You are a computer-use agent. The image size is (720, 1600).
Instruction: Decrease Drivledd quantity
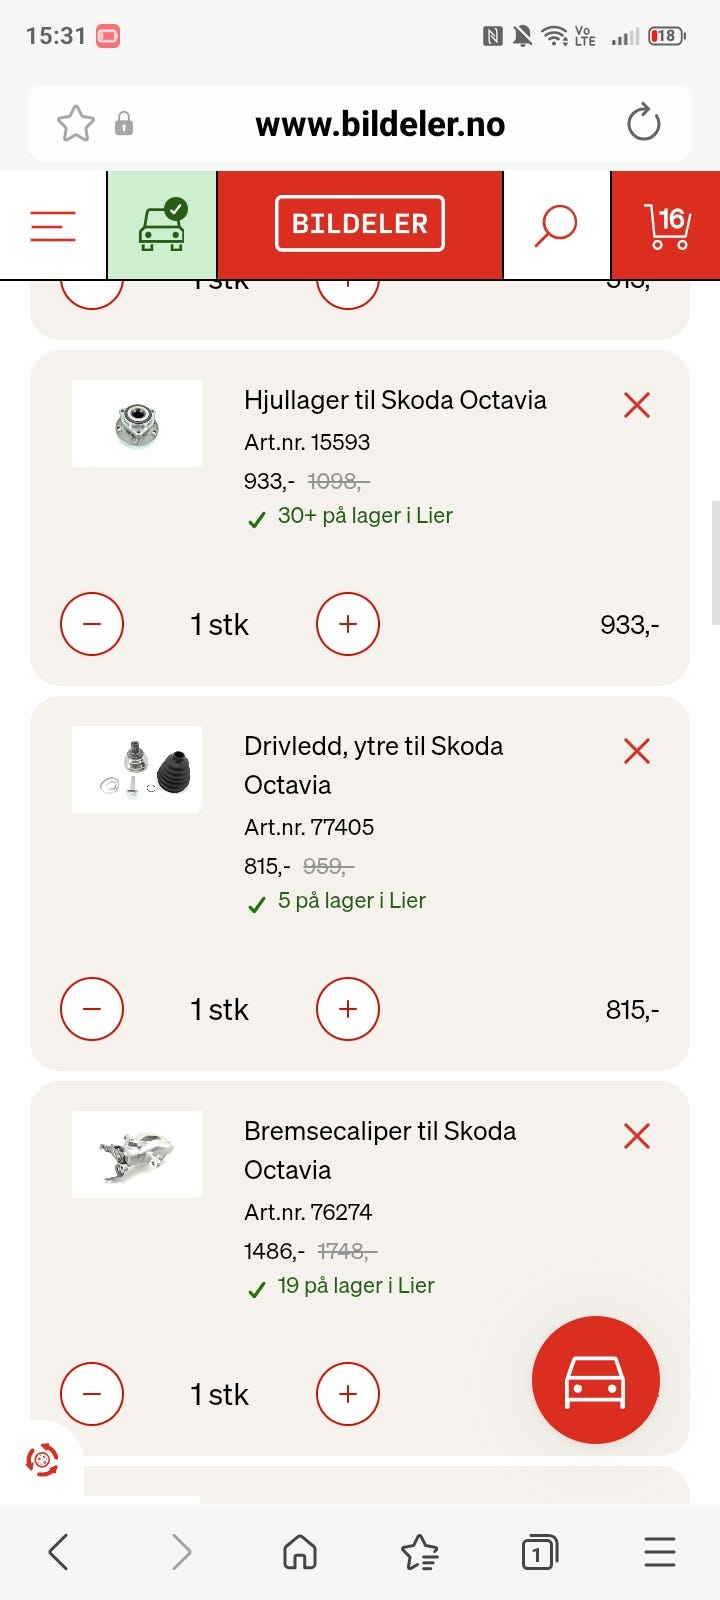pos(92,1009)
